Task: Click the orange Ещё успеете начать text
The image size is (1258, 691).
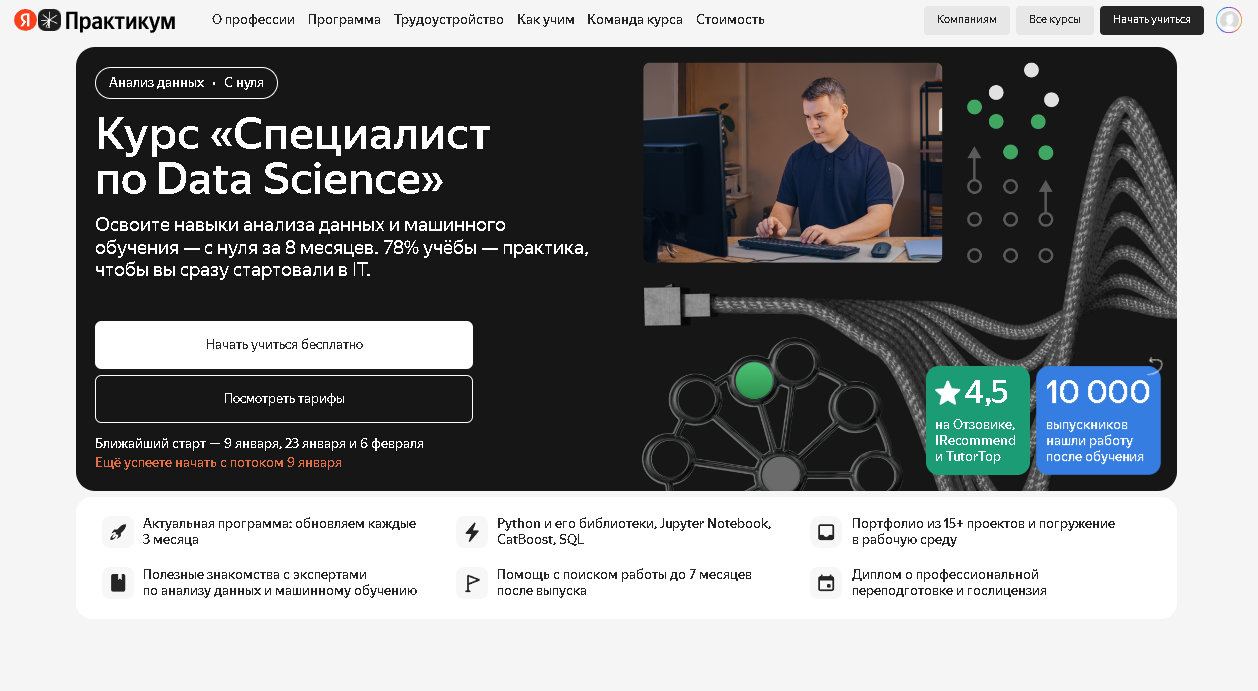Action: point(218,463)
